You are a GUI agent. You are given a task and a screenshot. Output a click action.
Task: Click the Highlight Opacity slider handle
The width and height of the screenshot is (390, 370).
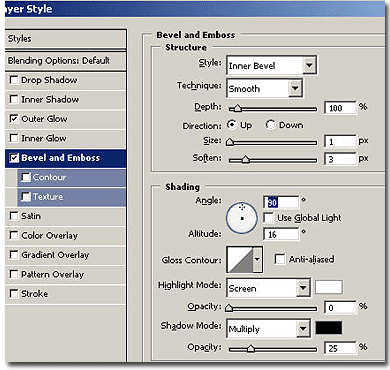(229, 308)
